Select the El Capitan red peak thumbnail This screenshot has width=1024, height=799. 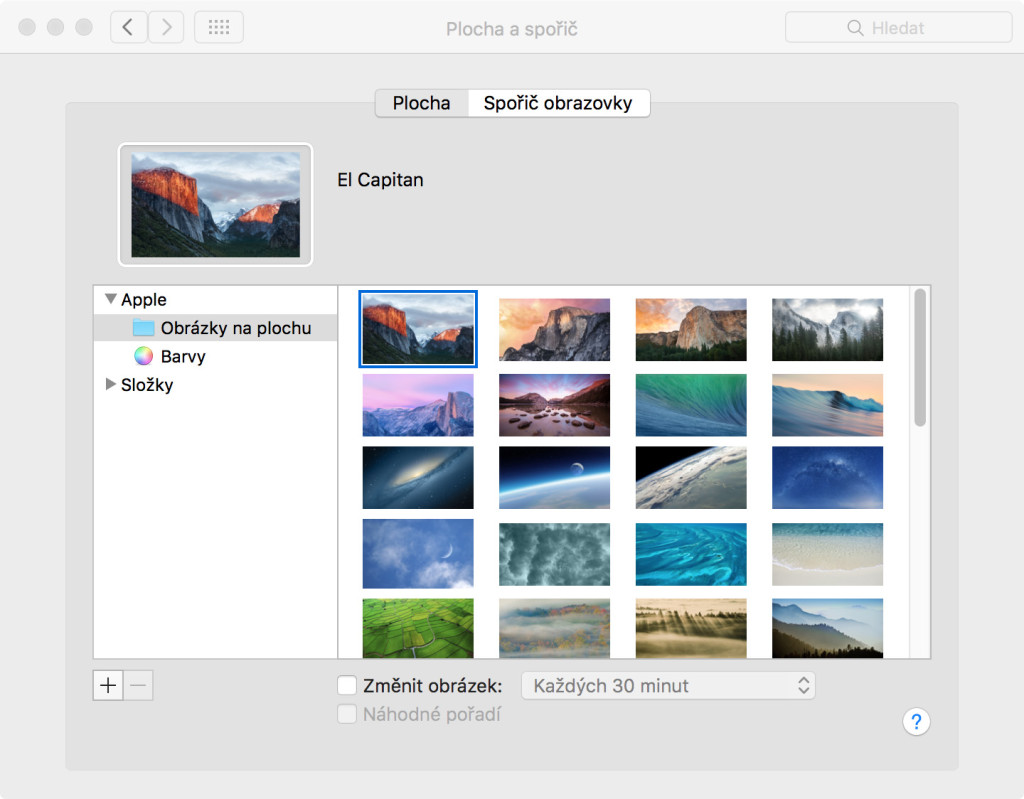(418, 329)
